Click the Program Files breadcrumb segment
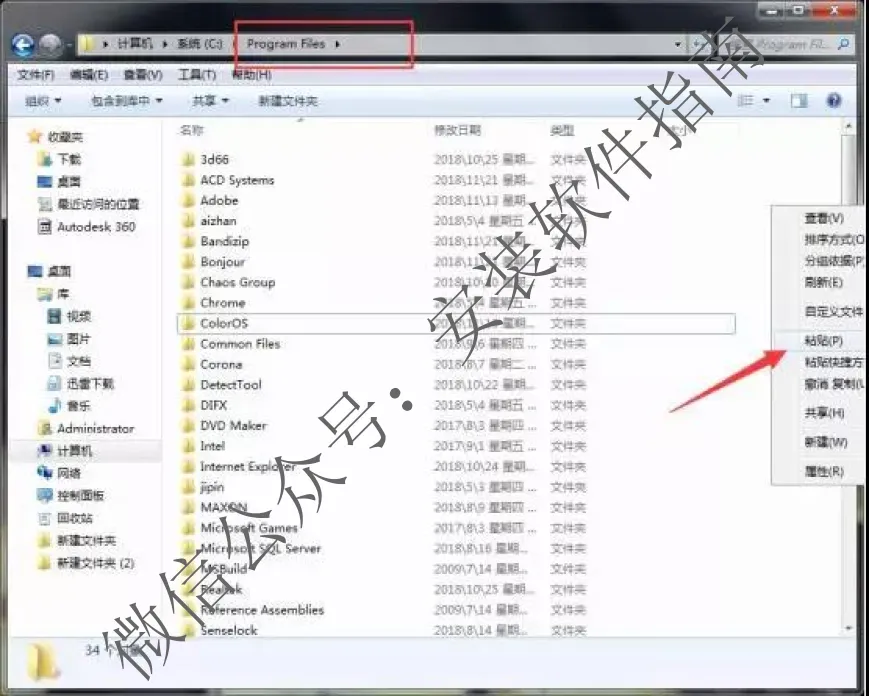 point(286,44)
